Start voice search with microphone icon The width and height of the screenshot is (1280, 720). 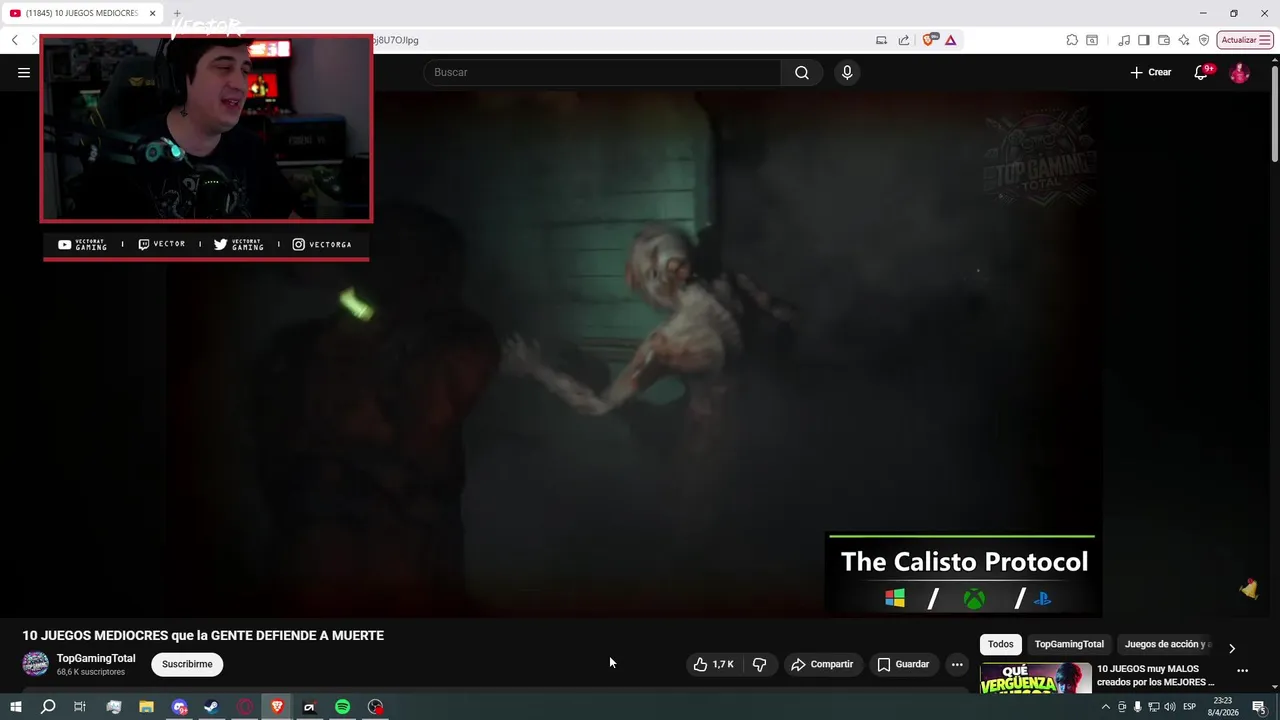click(847, 72)
